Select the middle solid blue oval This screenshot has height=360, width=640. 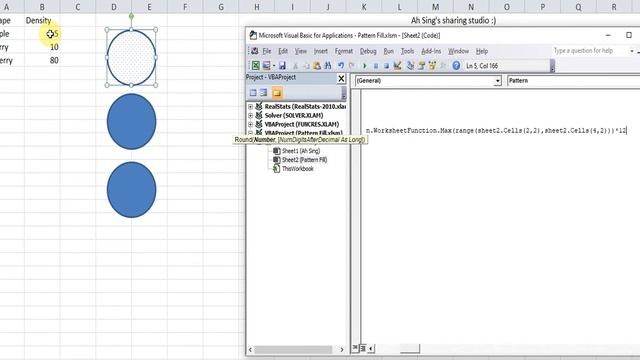click(131, 122)
